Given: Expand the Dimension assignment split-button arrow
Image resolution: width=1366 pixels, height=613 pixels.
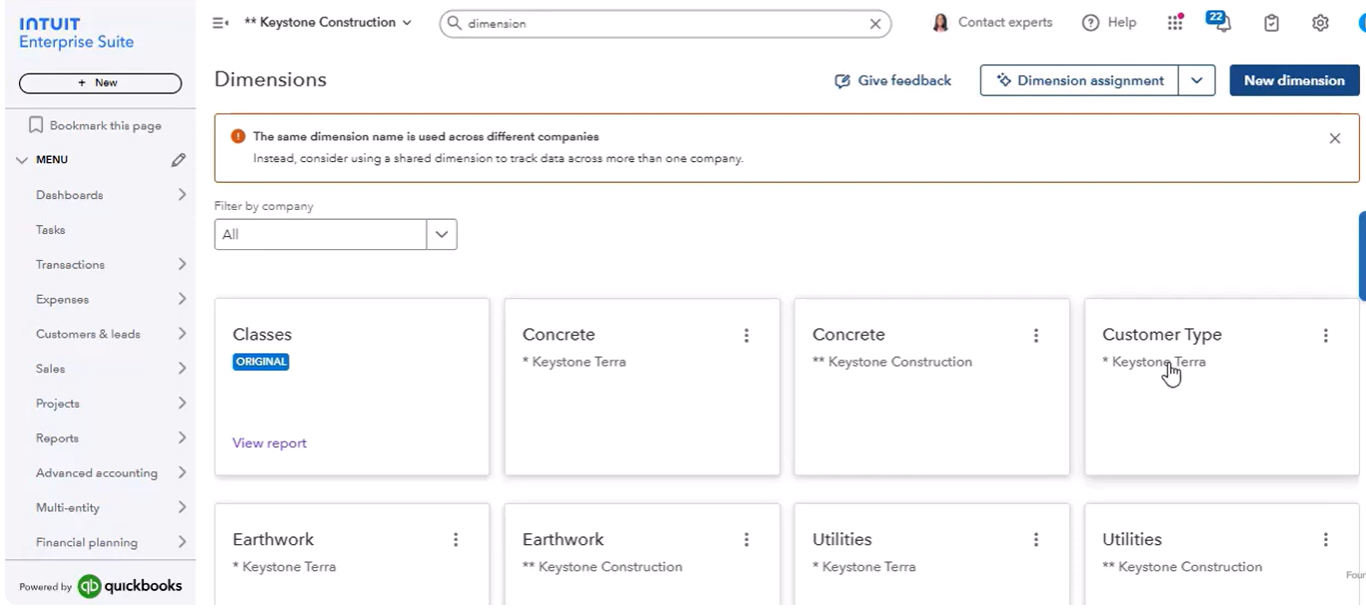Looking at the screenshot, I should [x=1197, y=81].
